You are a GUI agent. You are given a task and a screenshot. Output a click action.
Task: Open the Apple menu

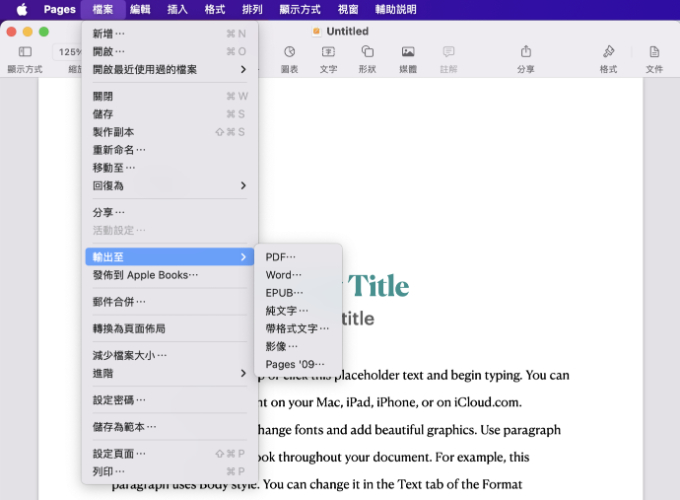pos(21,9)
